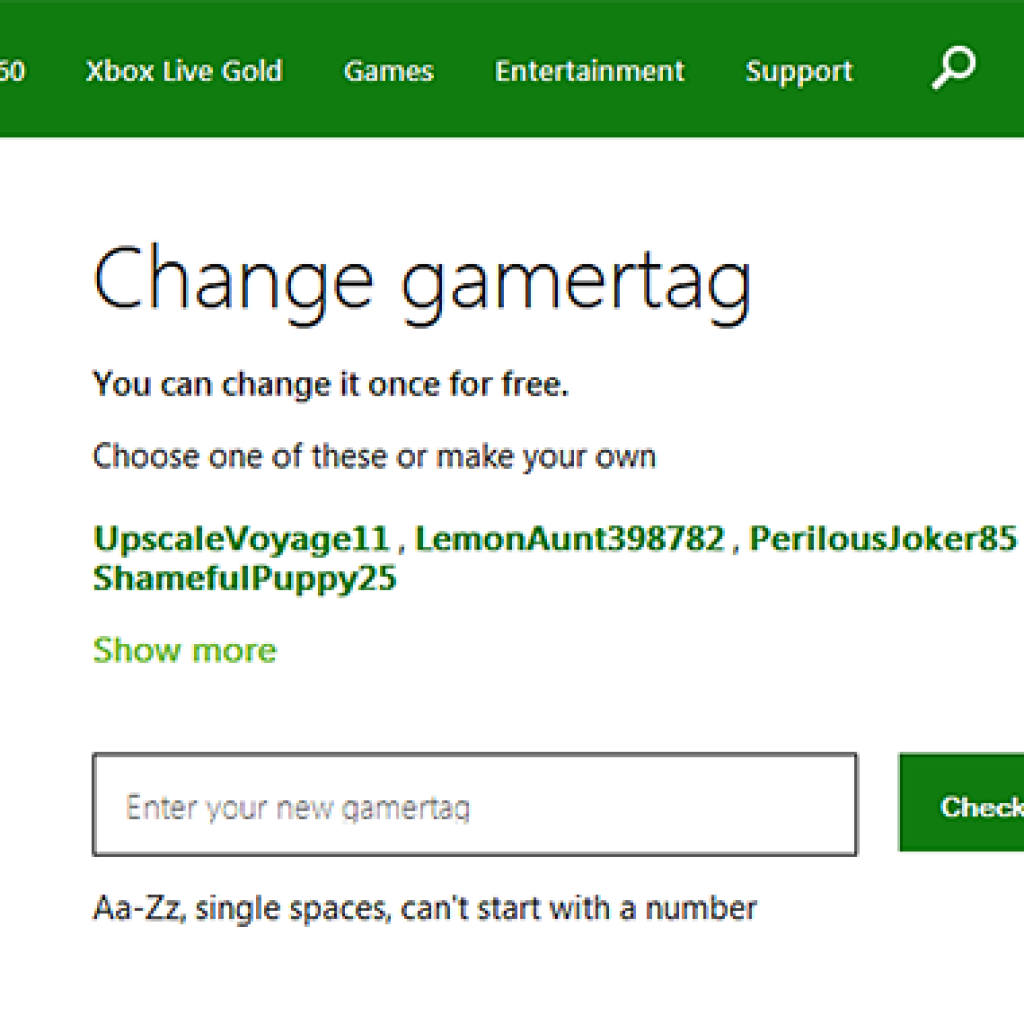Choose ShamefulPuppy25 as gamertag

pos(244,578)
